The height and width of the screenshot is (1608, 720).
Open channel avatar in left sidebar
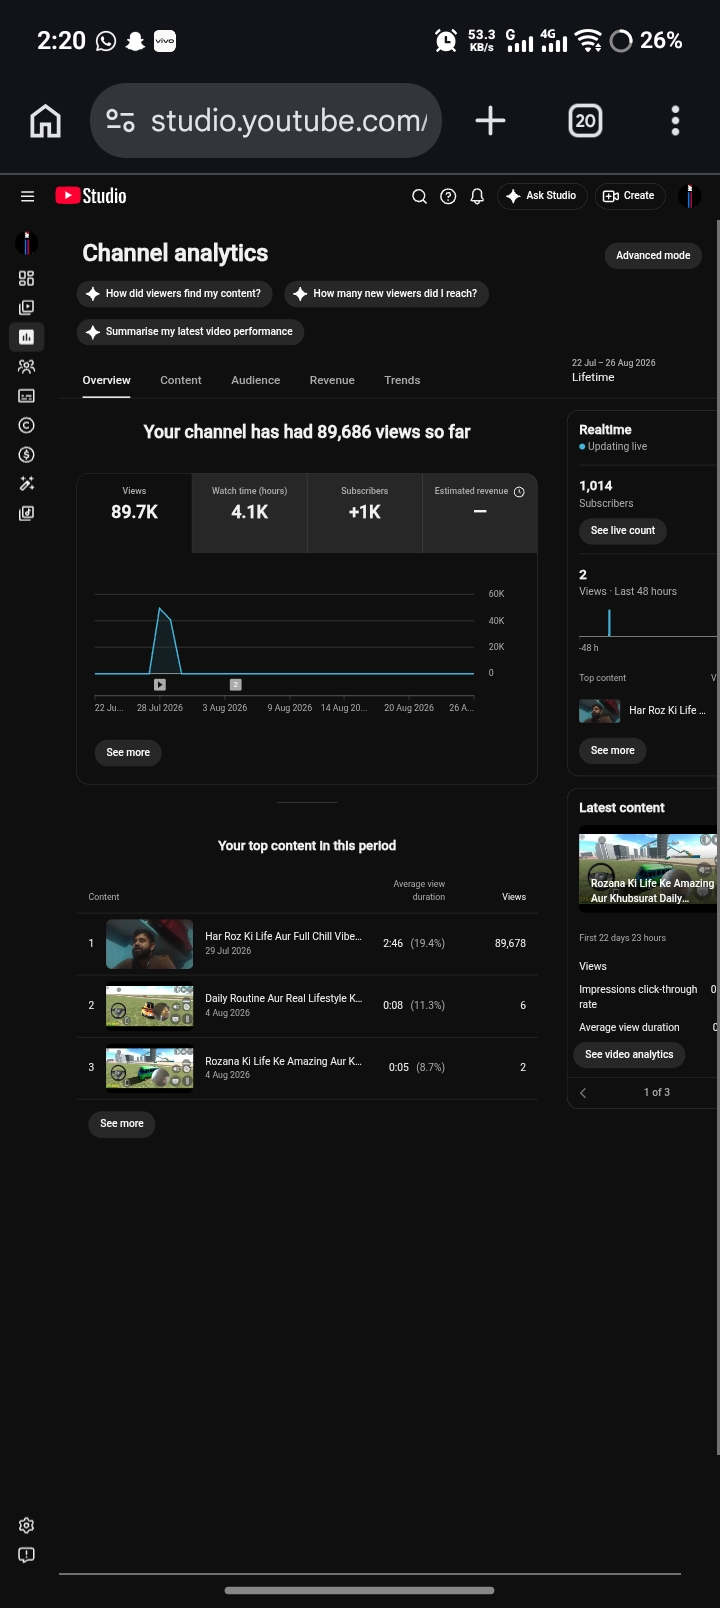pos(27,243)
